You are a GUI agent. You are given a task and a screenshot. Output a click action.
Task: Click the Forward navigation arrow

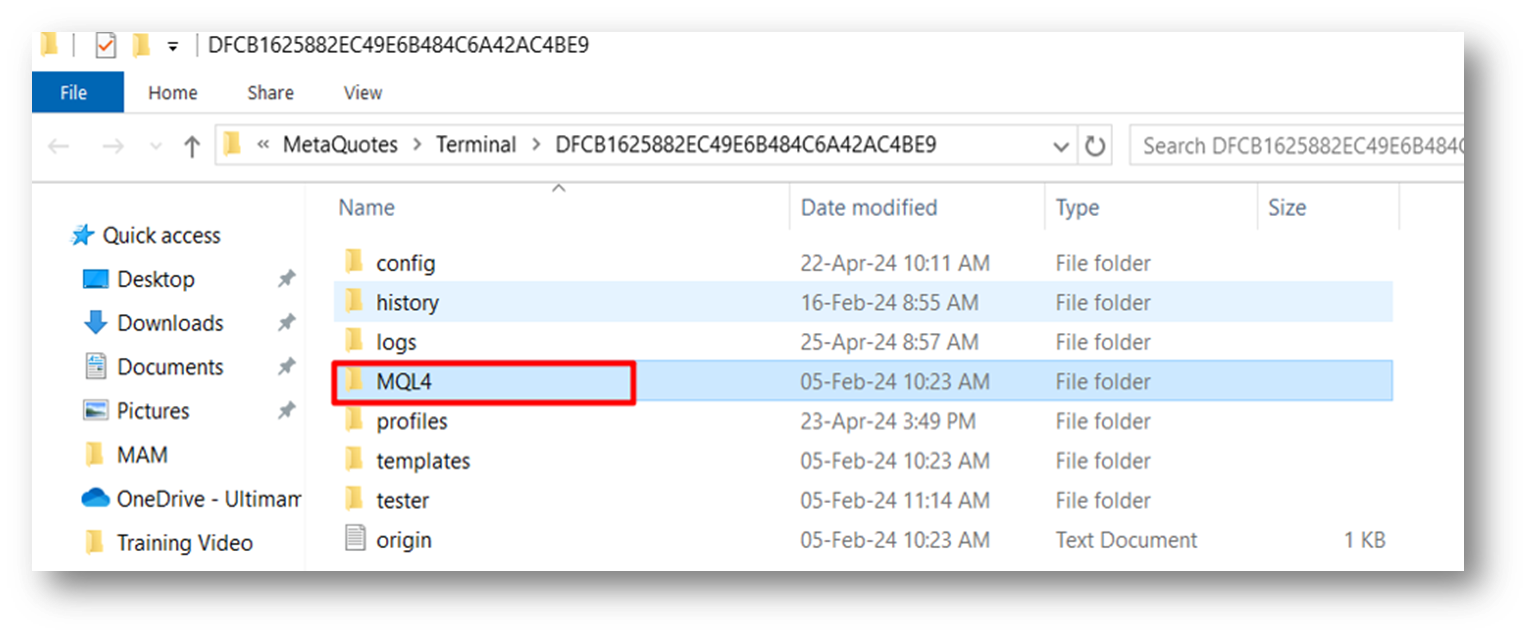113,146
